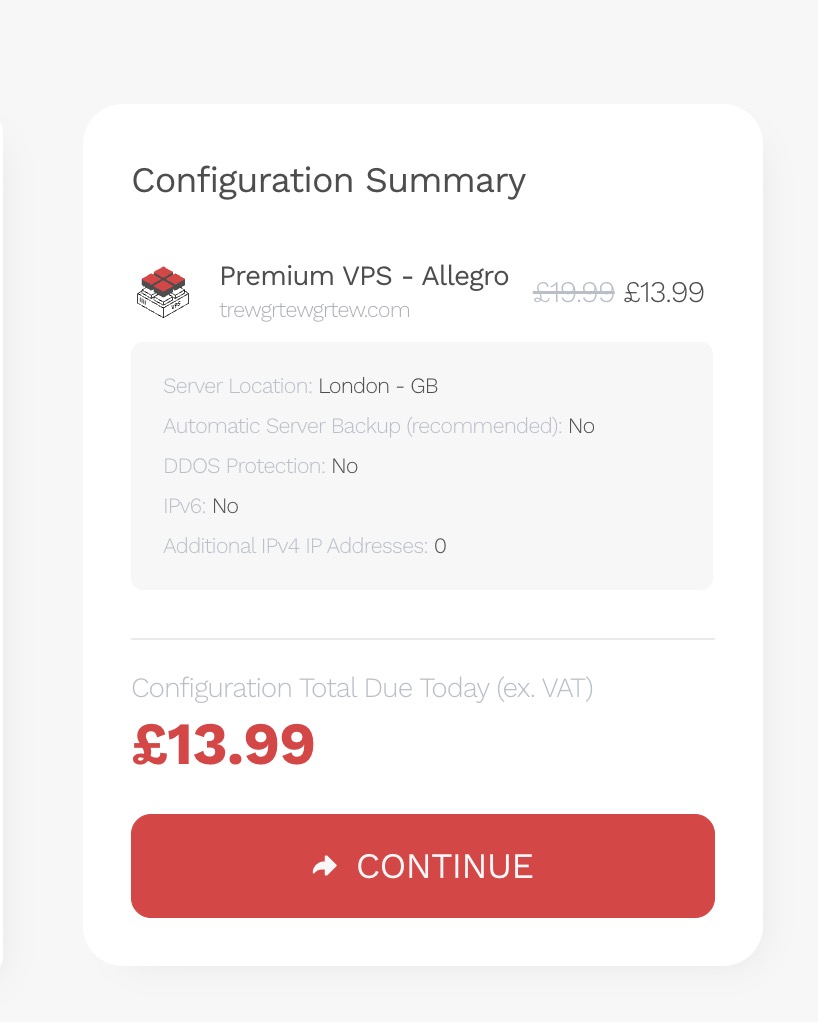The width and height of the screenshot is (818, 1022).
Task: Click the No value beside IPv6
Action: [225, 506]
